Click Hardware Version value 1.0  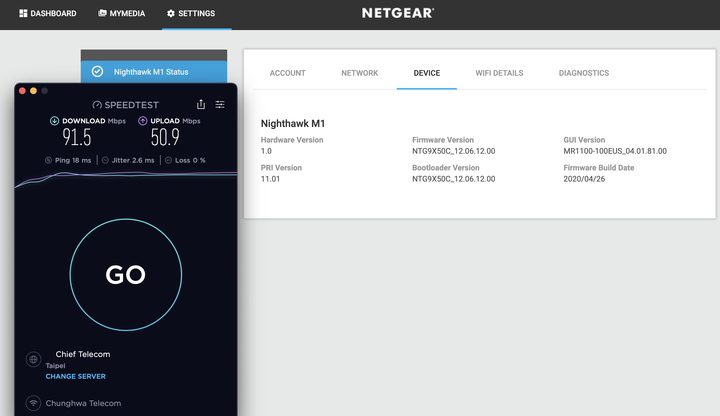(x=266, y=151)
